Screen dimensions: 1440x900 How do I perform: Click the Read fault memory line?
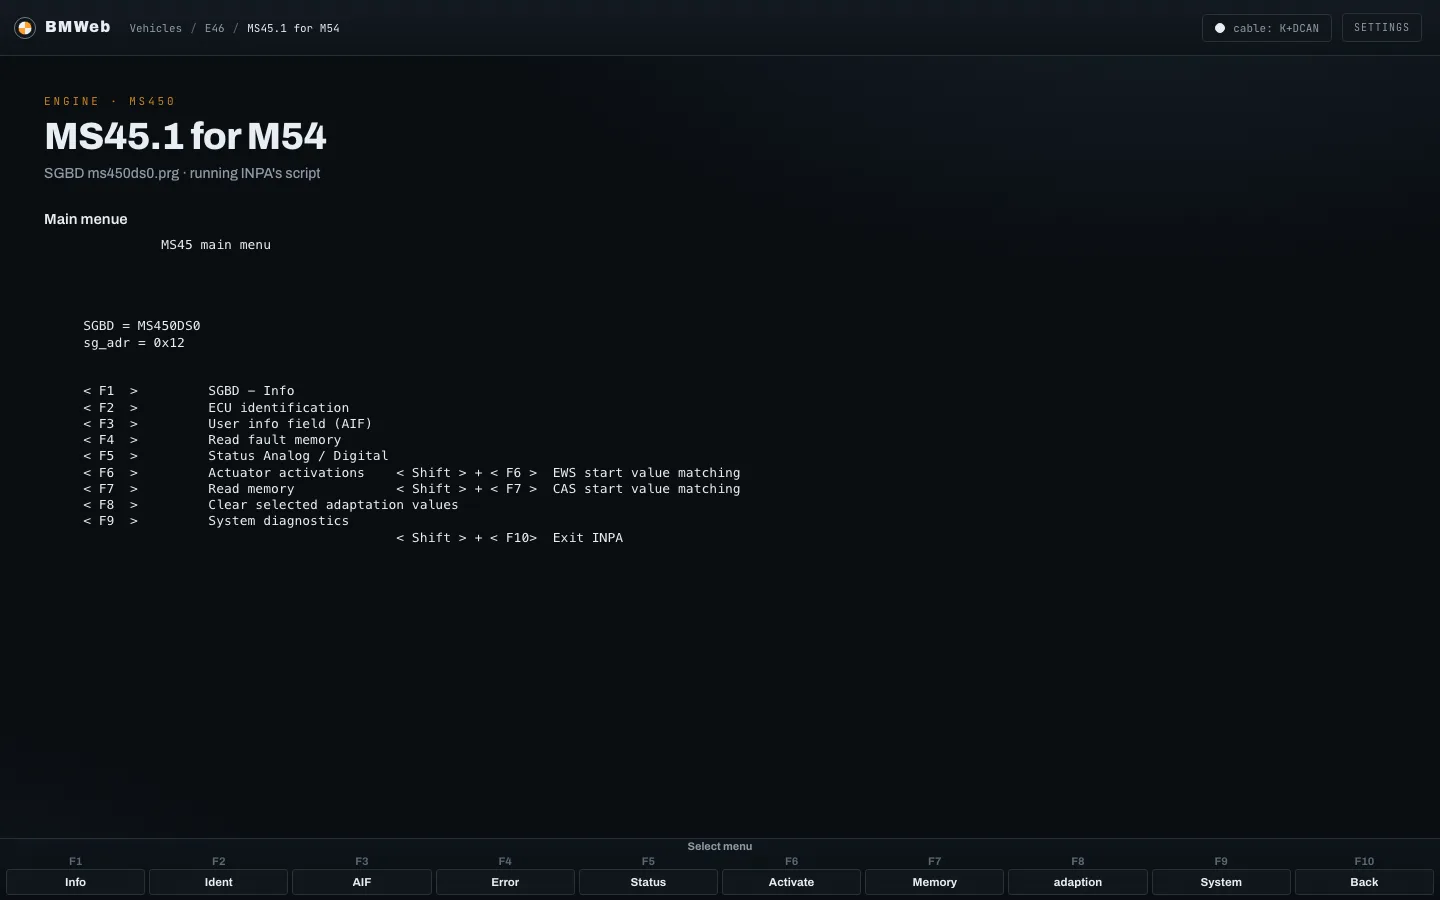(x=275, y=440)
